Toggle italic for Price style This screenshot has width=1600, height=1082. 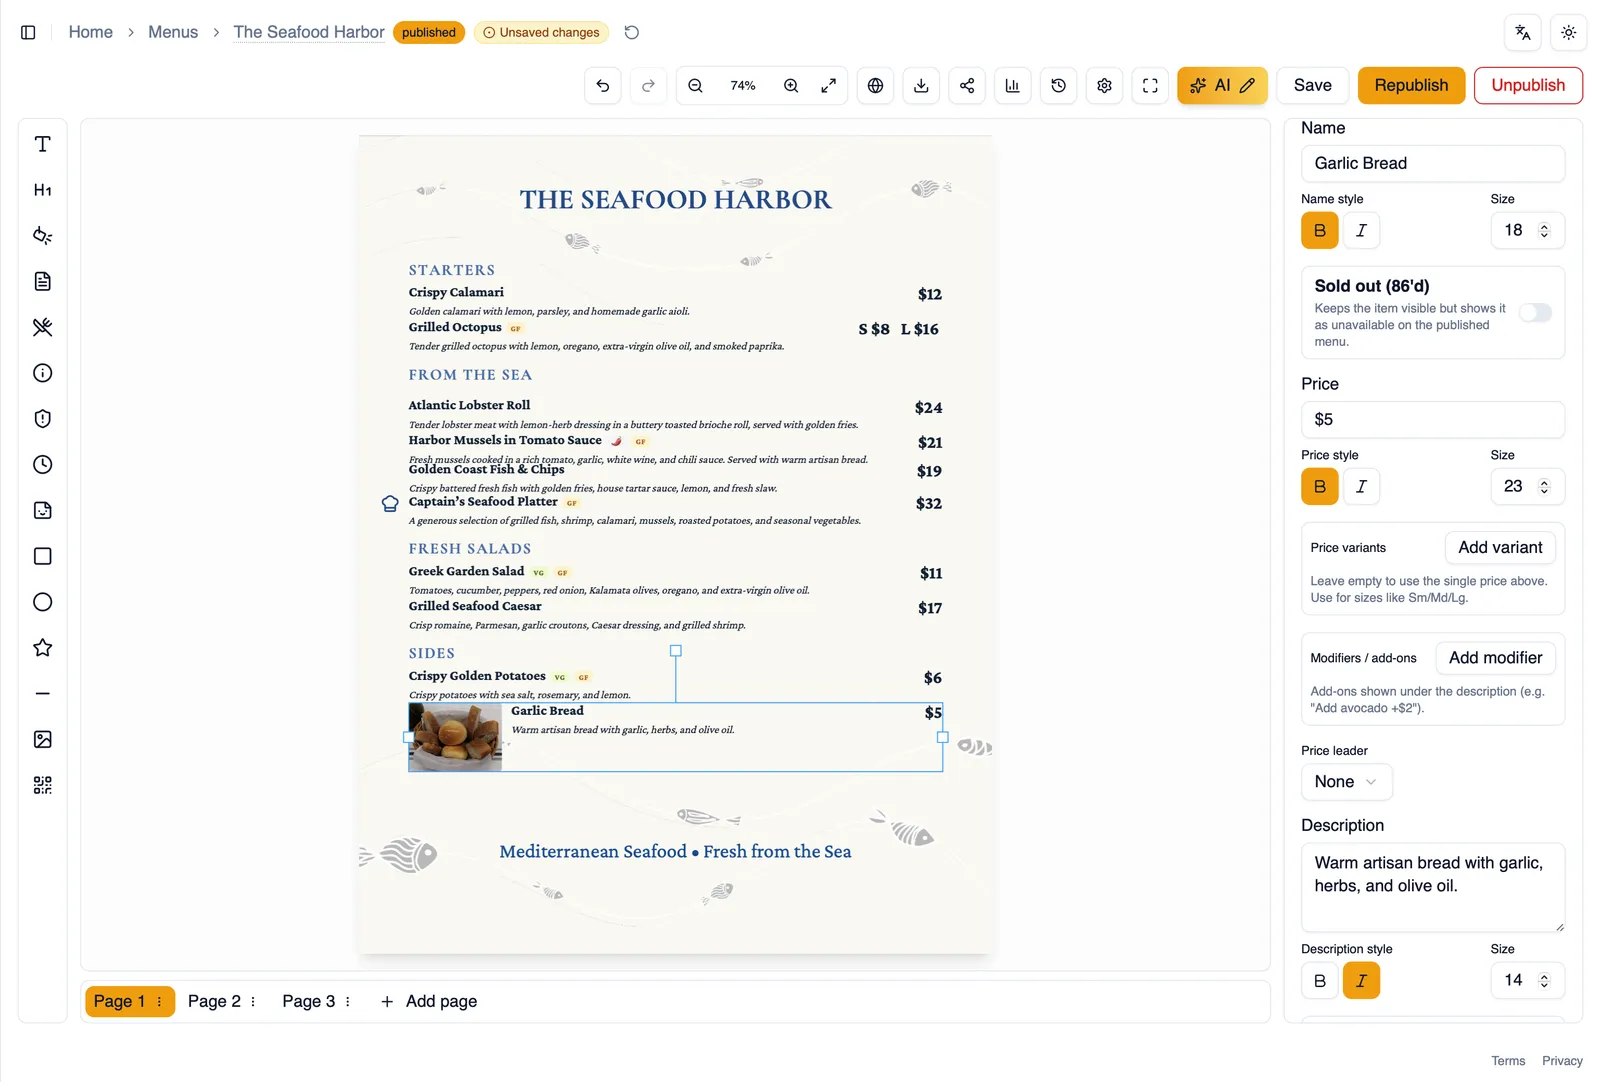coord(1361,487)
